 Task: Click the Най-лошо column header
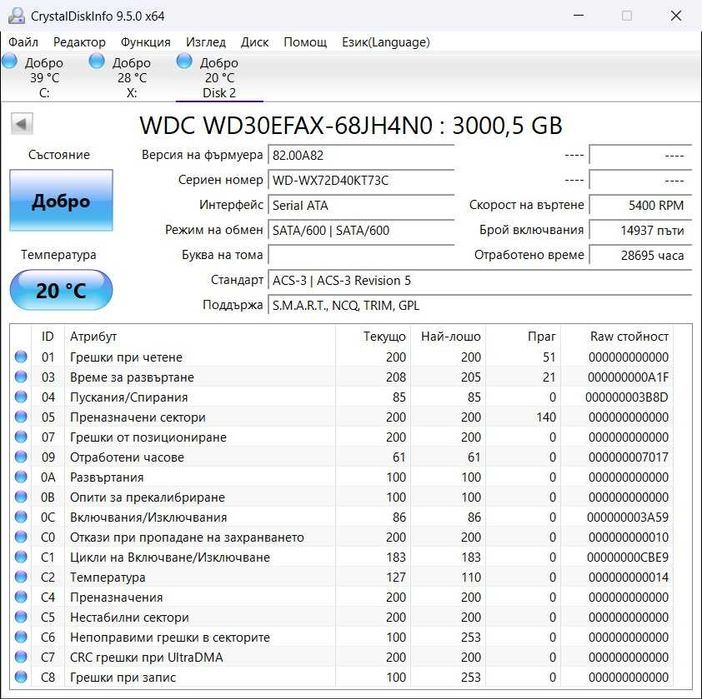(450, 336)
